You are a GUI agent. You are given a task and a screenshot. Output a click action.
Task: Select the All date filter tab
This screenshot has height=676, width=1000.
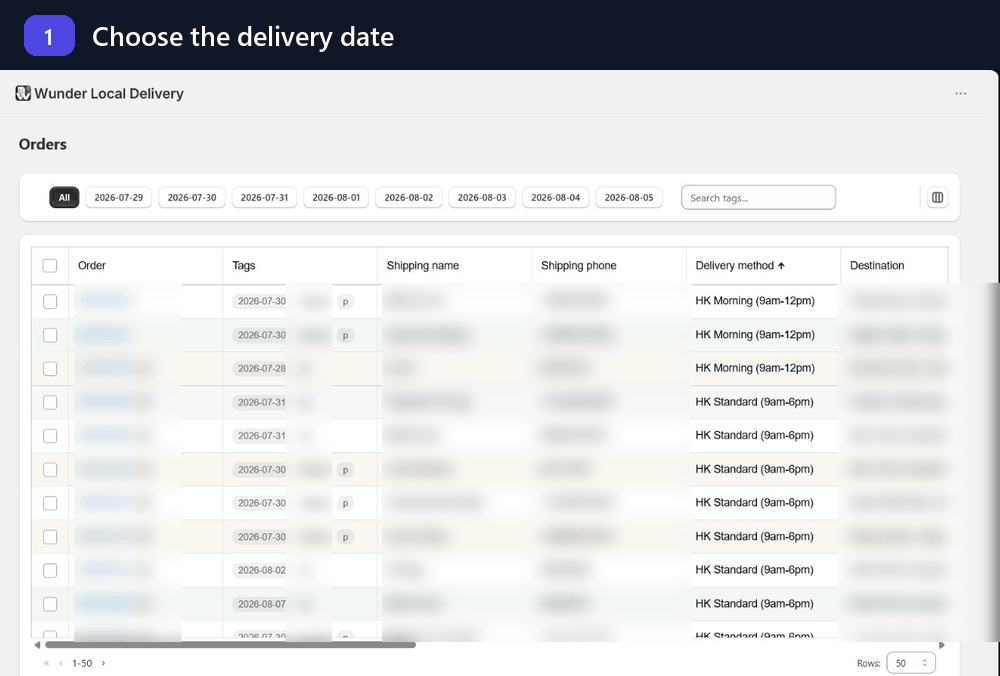click(64, 198)
